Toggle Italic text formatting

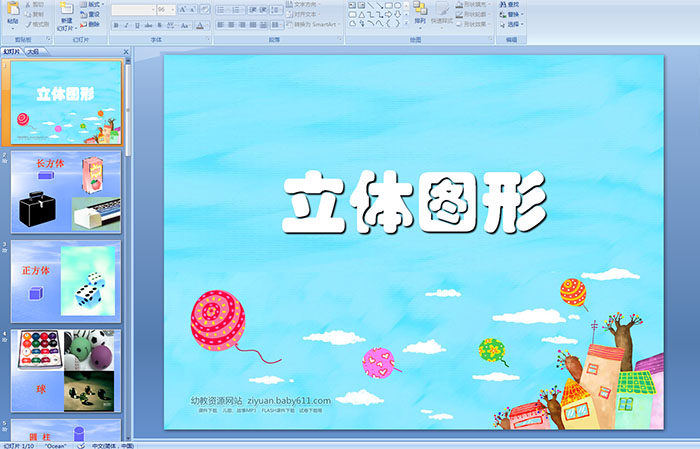tap(125, 25)
